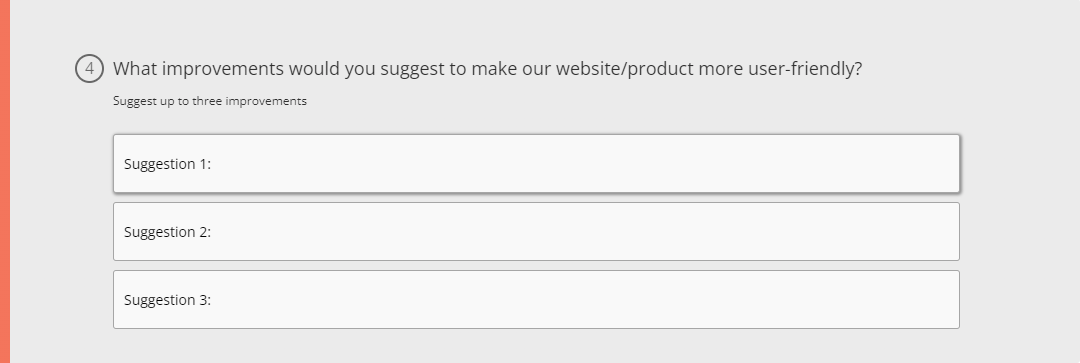
Task: Select the "Suggest up to three improvements" hint
Action: click(x=209, y=101)
